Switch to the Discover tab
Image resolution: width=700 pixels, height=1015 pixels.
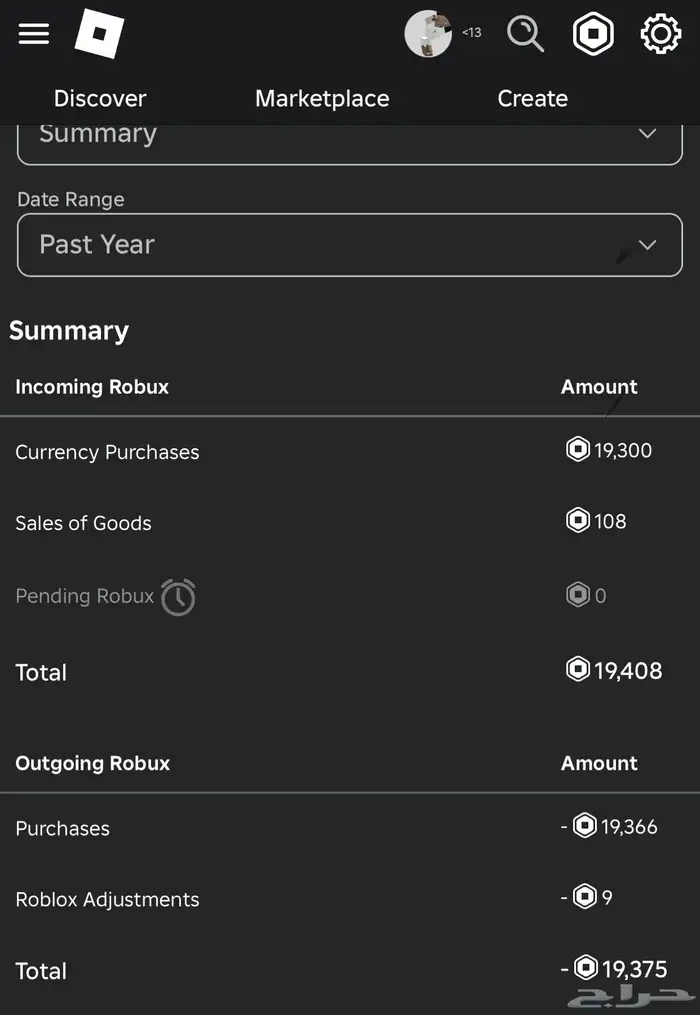[x=100, y=98]
